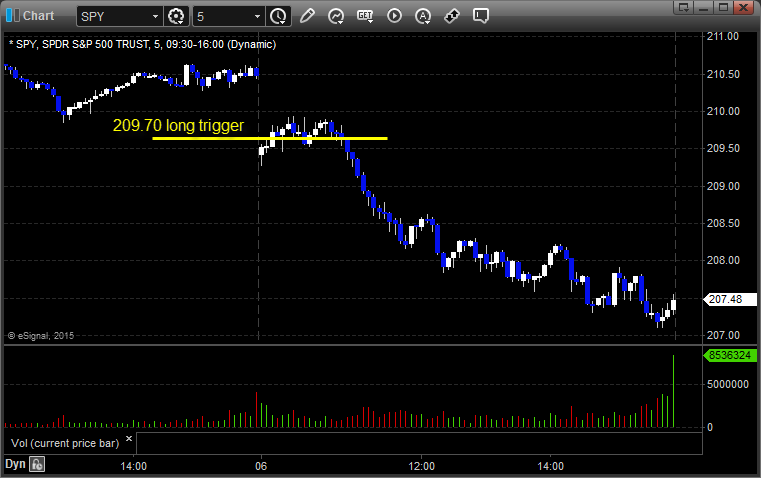The height and width of the screenshot is (478, 761).
Task: Open the GET studies toolbar menu
Action: 365,16
